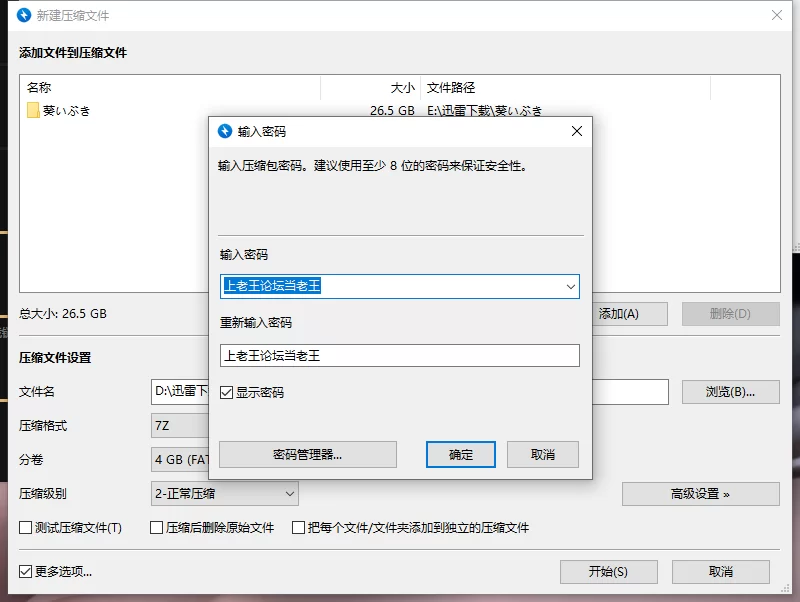This screenshot has width=800, height=602.
Task: Click the Bandizip logo in password dialog title
Action: (225, 131)
